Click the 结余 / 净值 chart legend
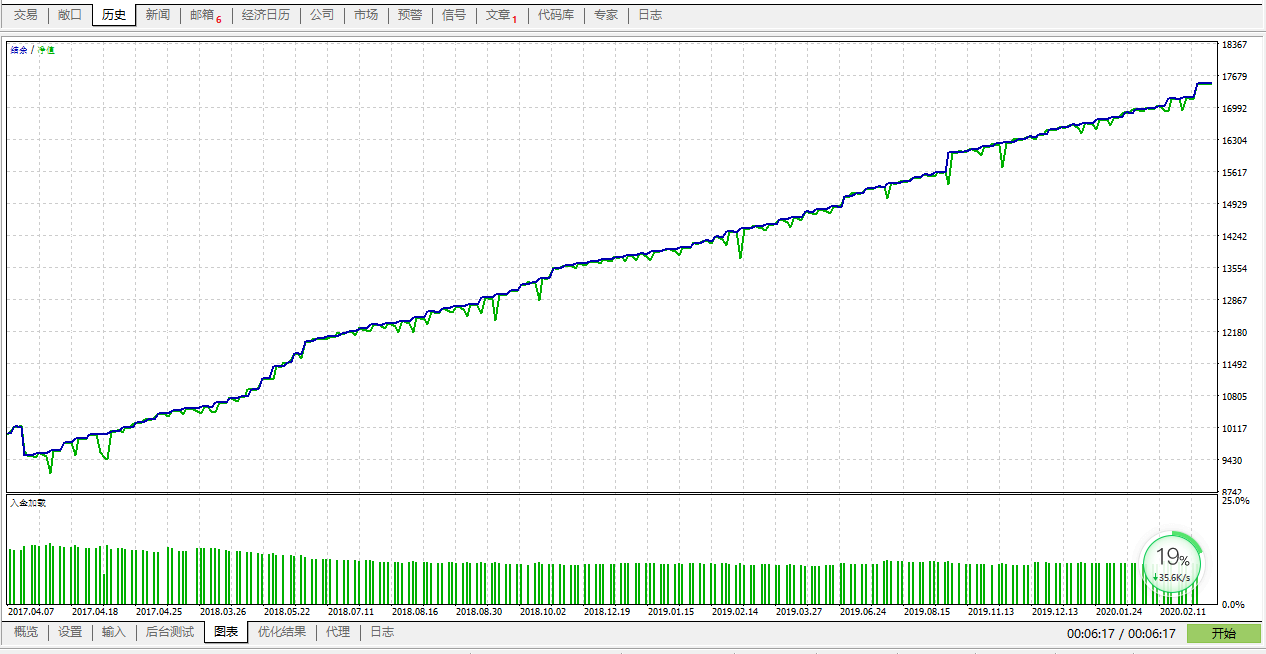1266x654 pixels. (33, 49)
